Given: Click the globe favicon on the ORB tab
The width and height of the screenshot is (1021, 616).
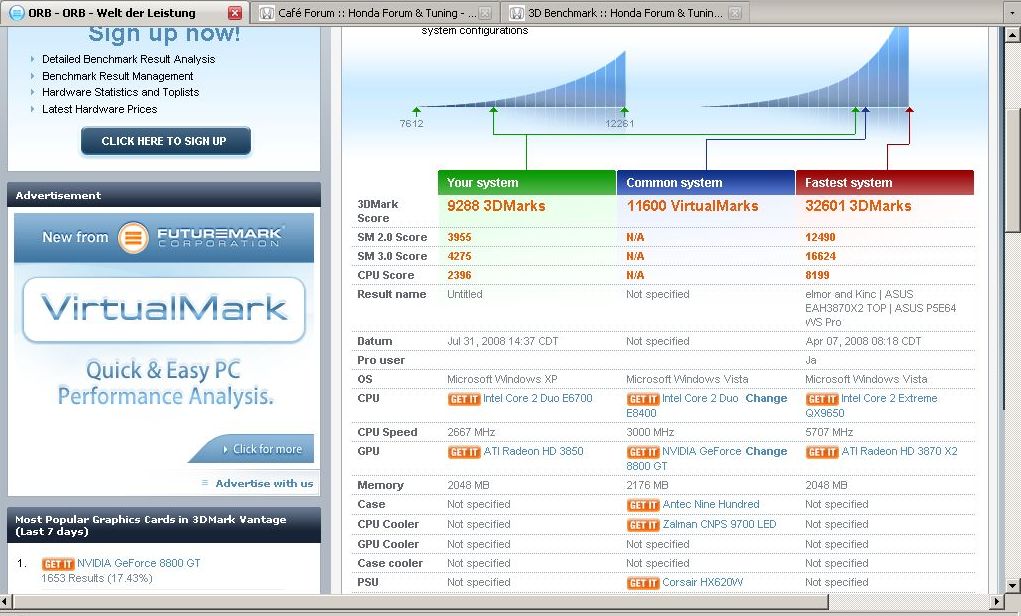Looking at the screenshot, I should (x=17, y=12).
